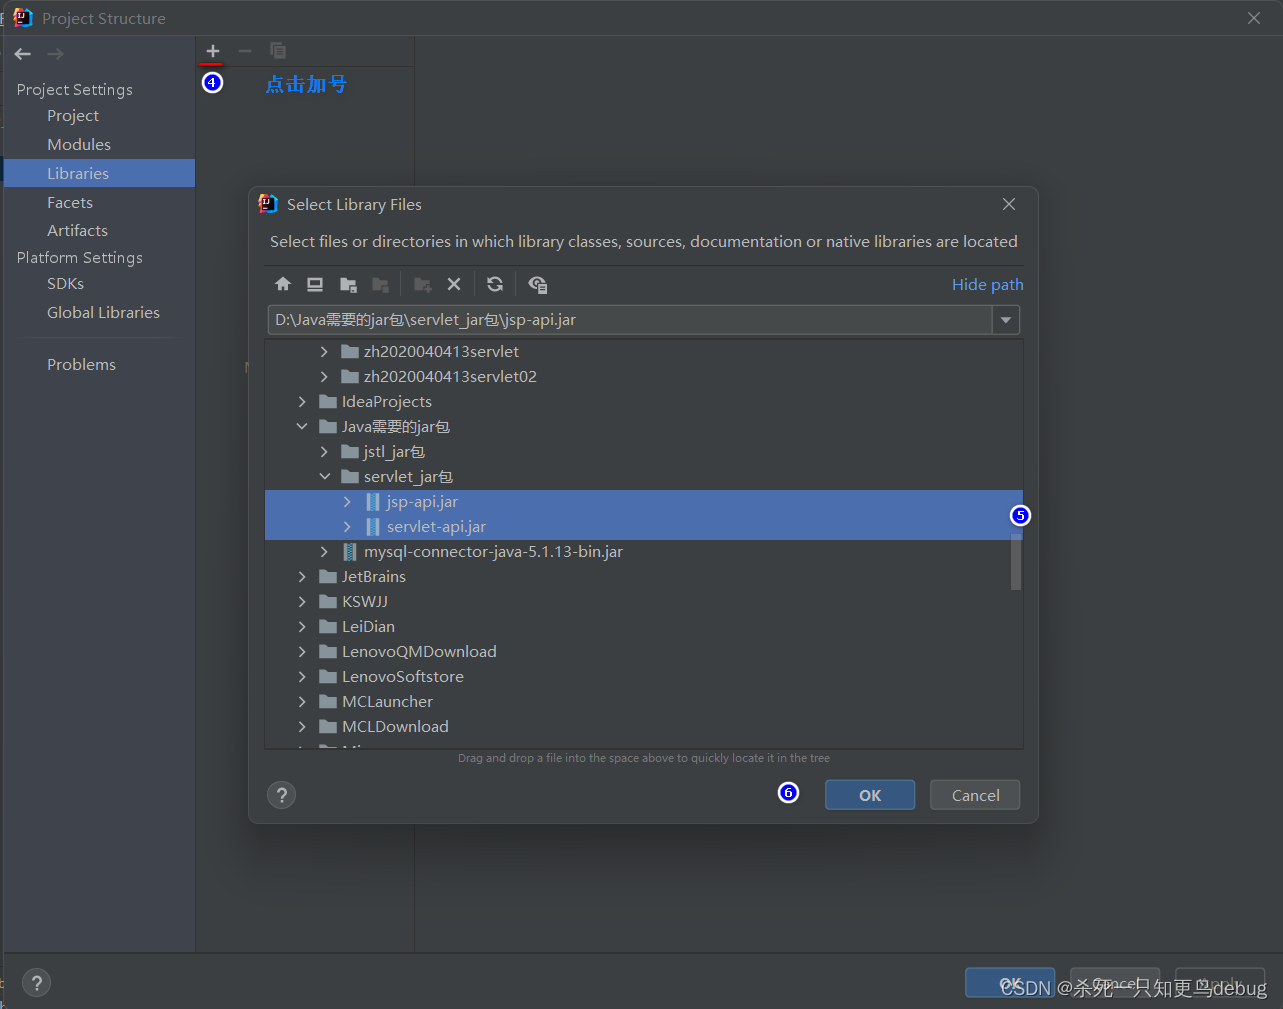Screen dimensions: 1283x1009
Task: Expand the zh2020040413servlet folder
Action: 324,352
